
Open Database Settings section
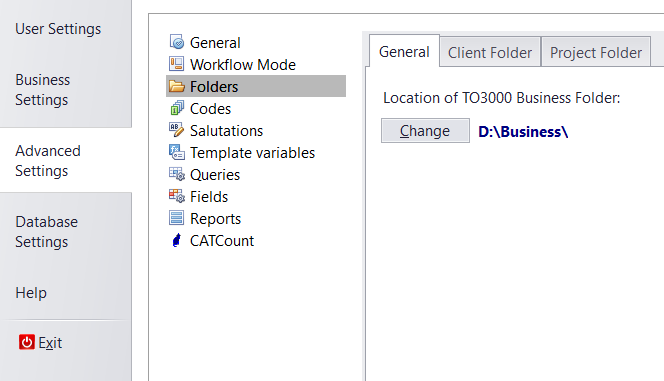(47, 232)
